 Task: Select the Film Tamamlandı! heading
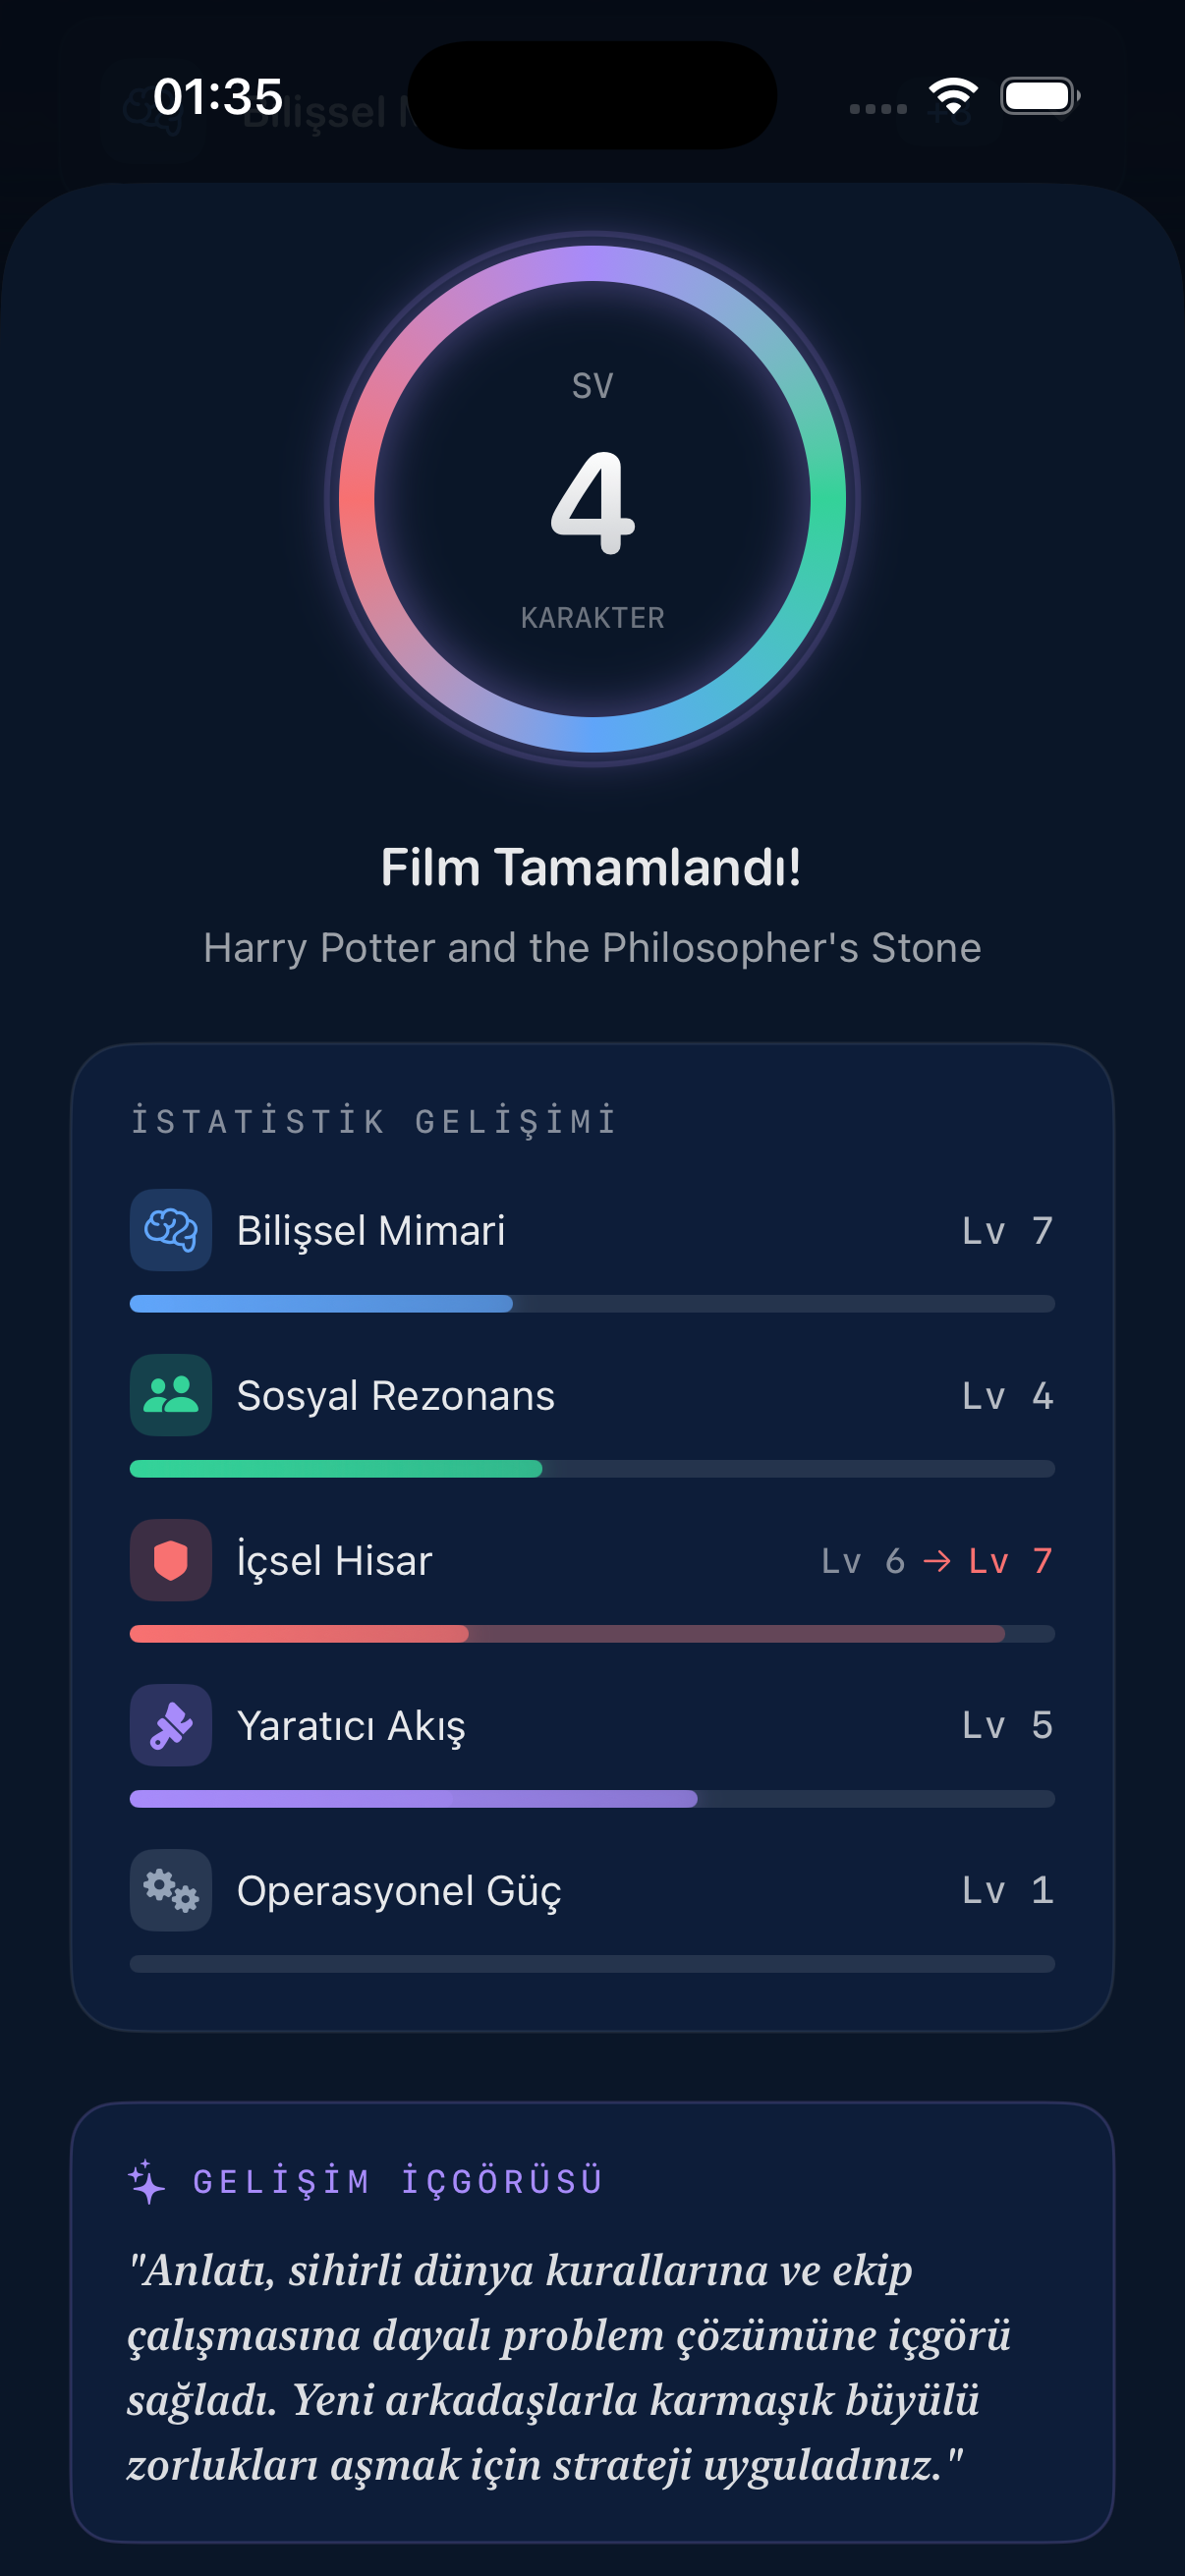[591, 867]
